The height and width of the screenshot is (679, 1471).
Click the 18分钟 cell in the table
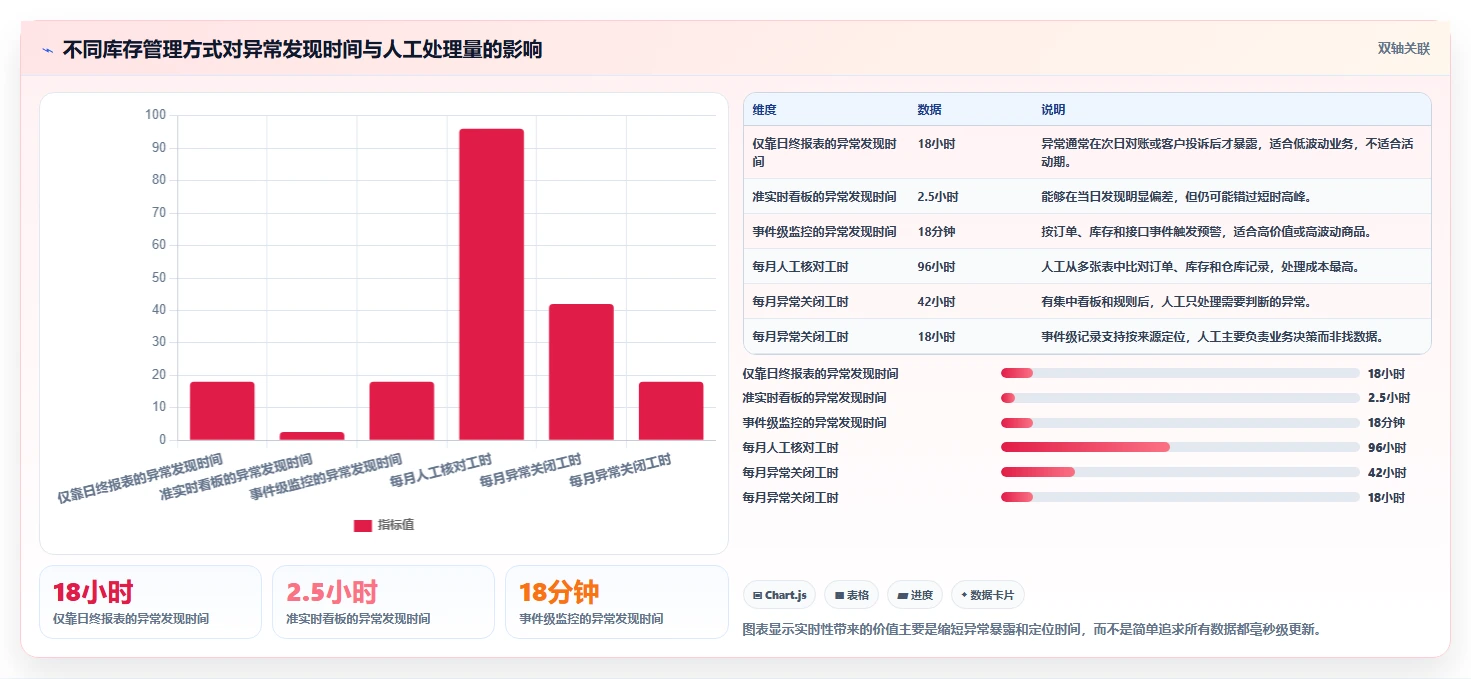[936, 232]
